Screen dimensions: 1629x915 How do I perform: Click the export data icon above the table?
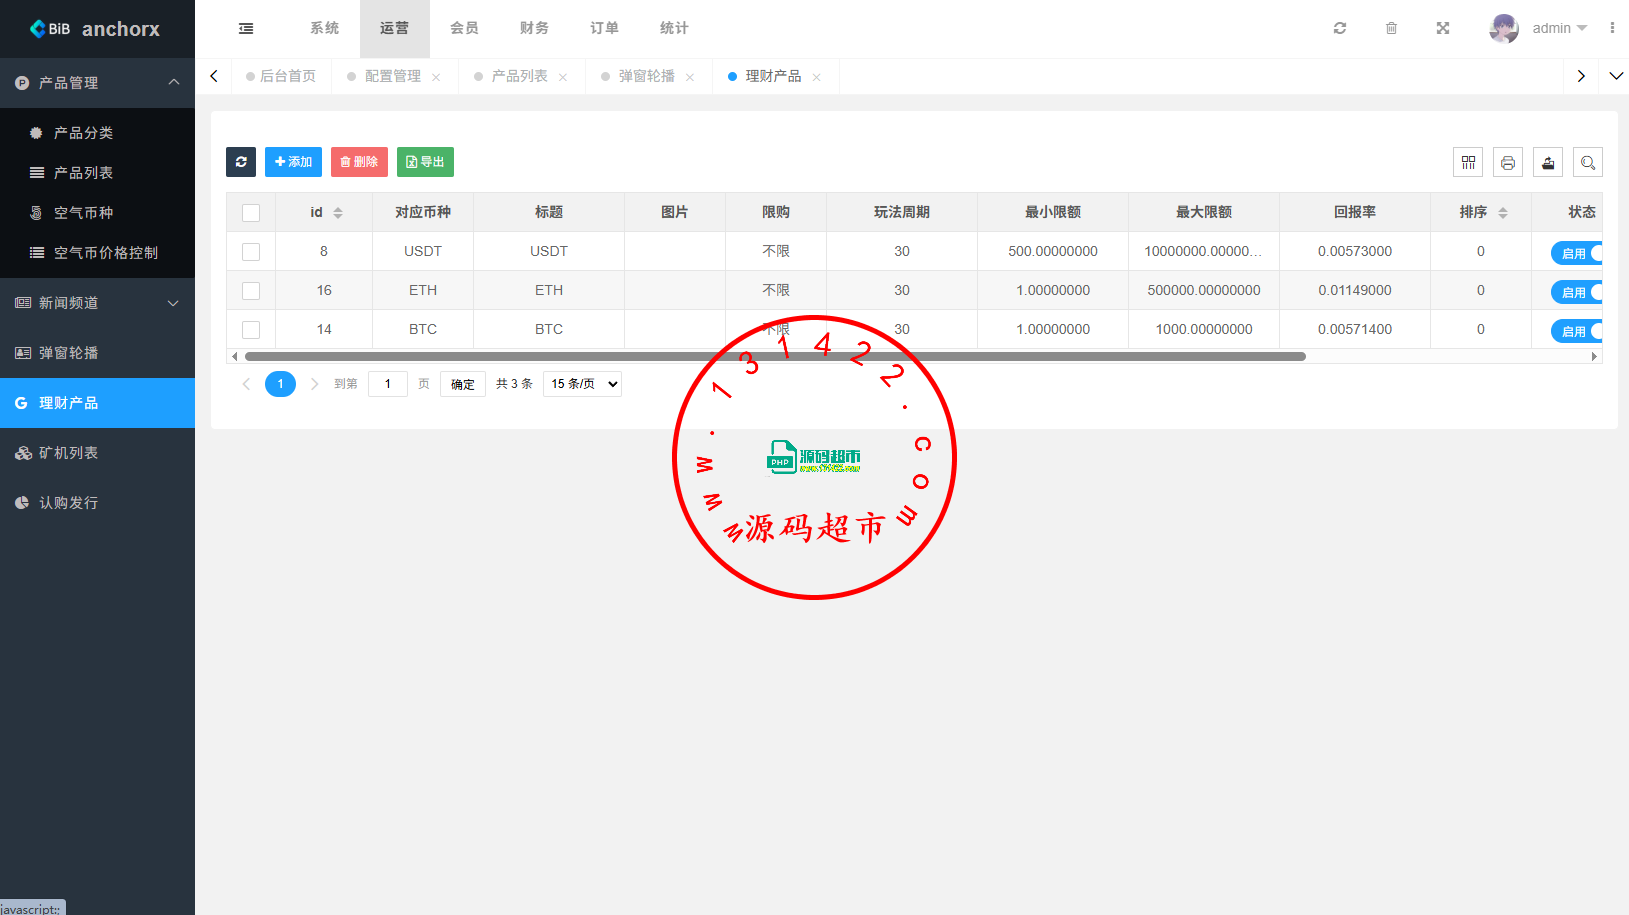1547,161
